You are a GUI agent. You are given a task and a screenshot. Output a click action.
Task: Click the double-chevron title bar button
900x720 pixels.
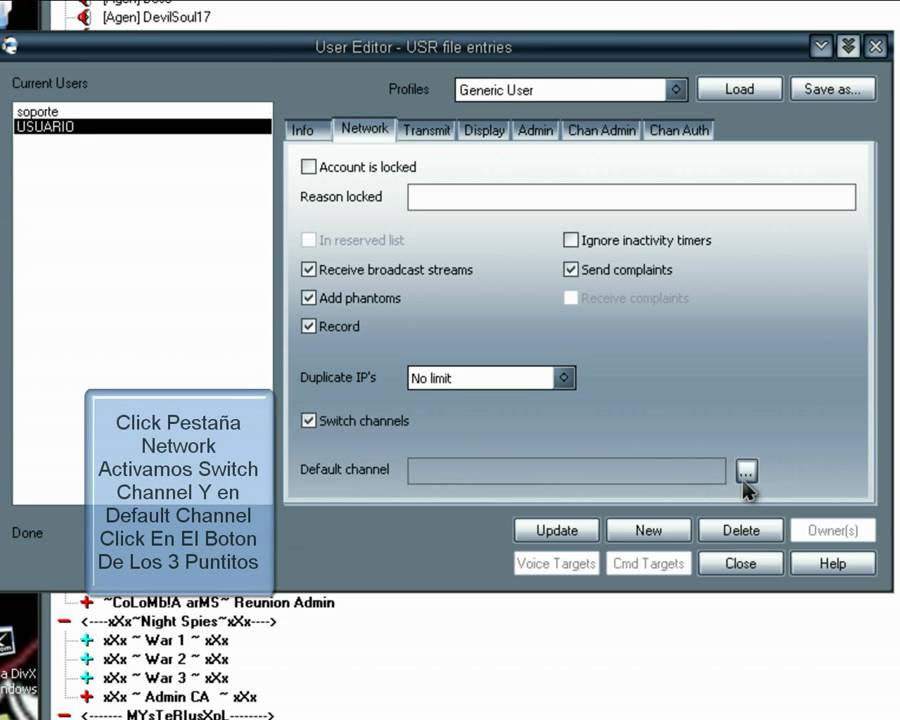click(848, 47)
